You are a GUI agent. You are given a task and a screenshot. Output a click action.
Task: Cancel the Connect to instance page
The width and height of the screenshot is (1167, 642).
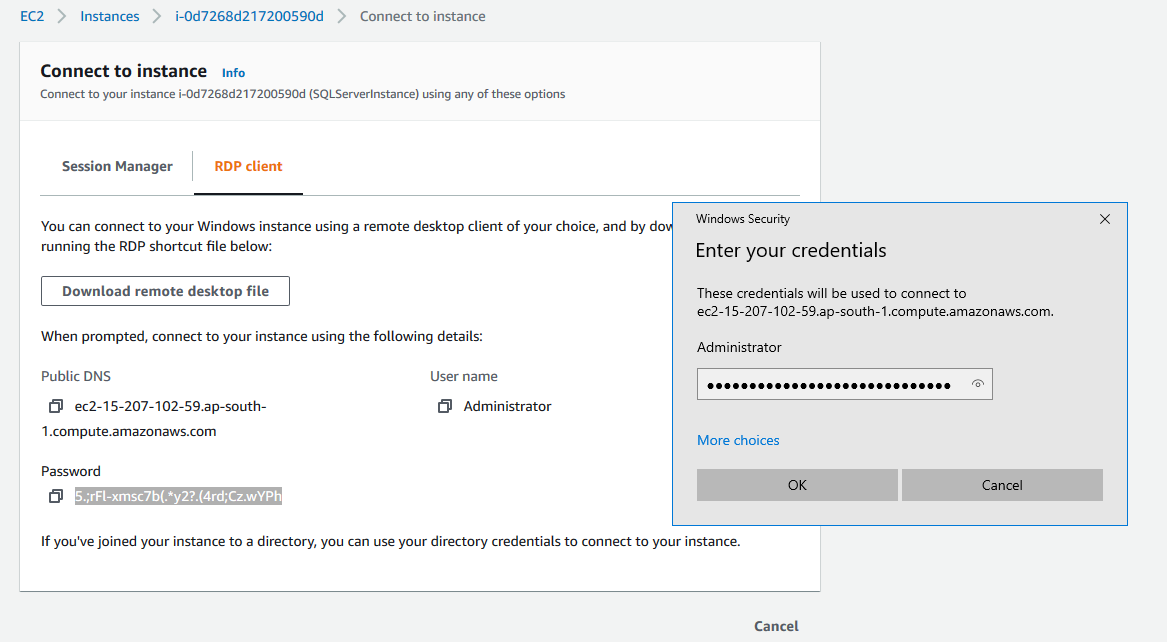(776, 626)
